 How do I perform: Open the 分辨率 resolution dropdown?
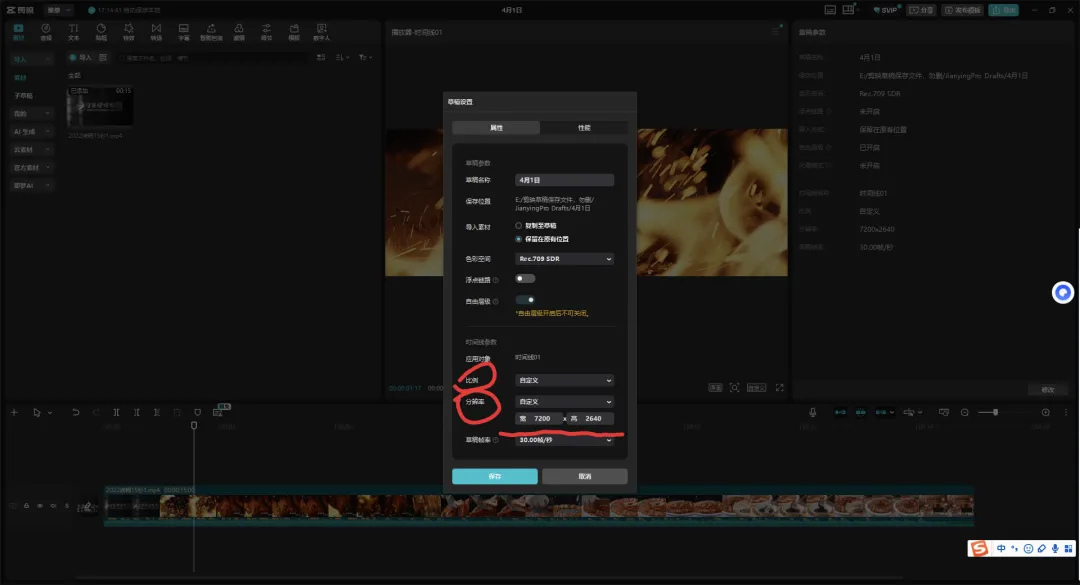564,402
